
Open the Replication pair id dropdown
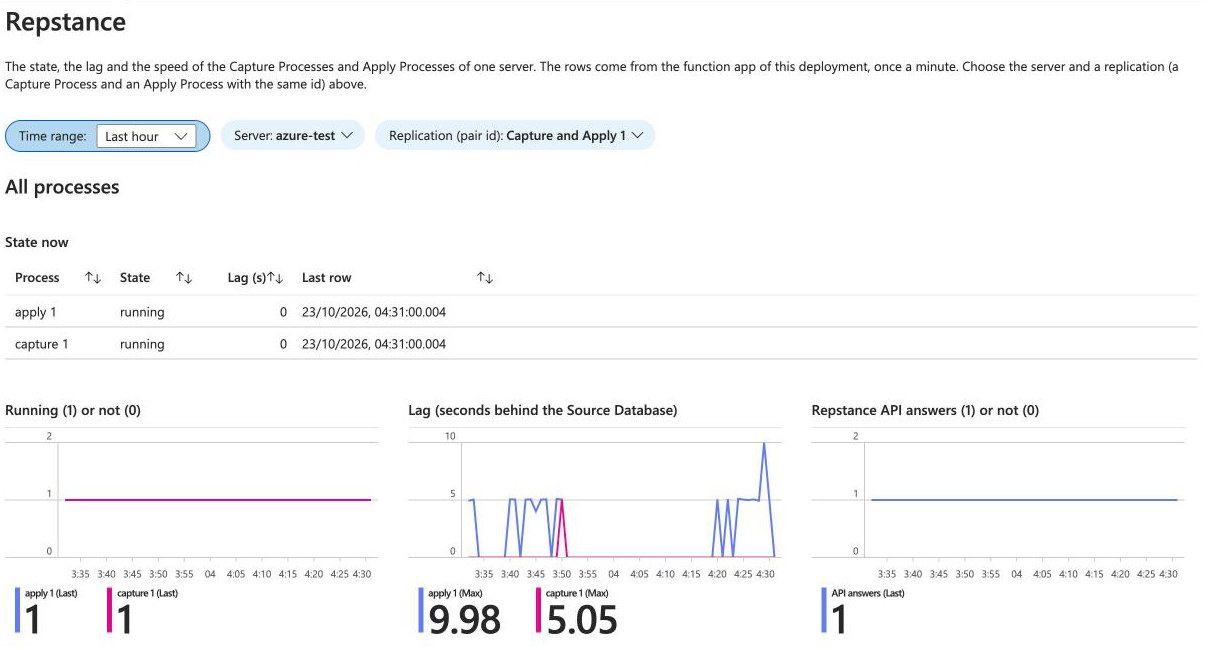pyautogui.click(x=515, y=135)
